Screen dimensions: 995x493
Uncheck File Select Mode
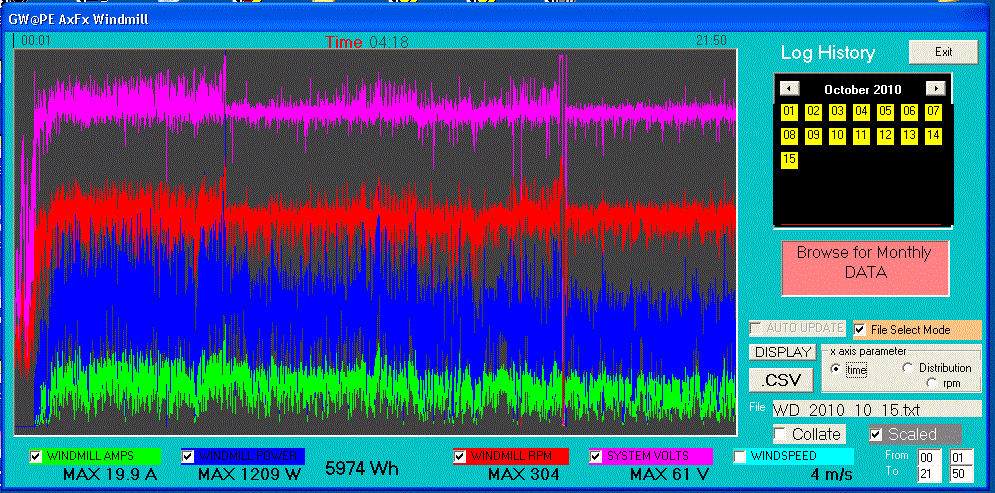pyautogui.click(x=860, y=329)
